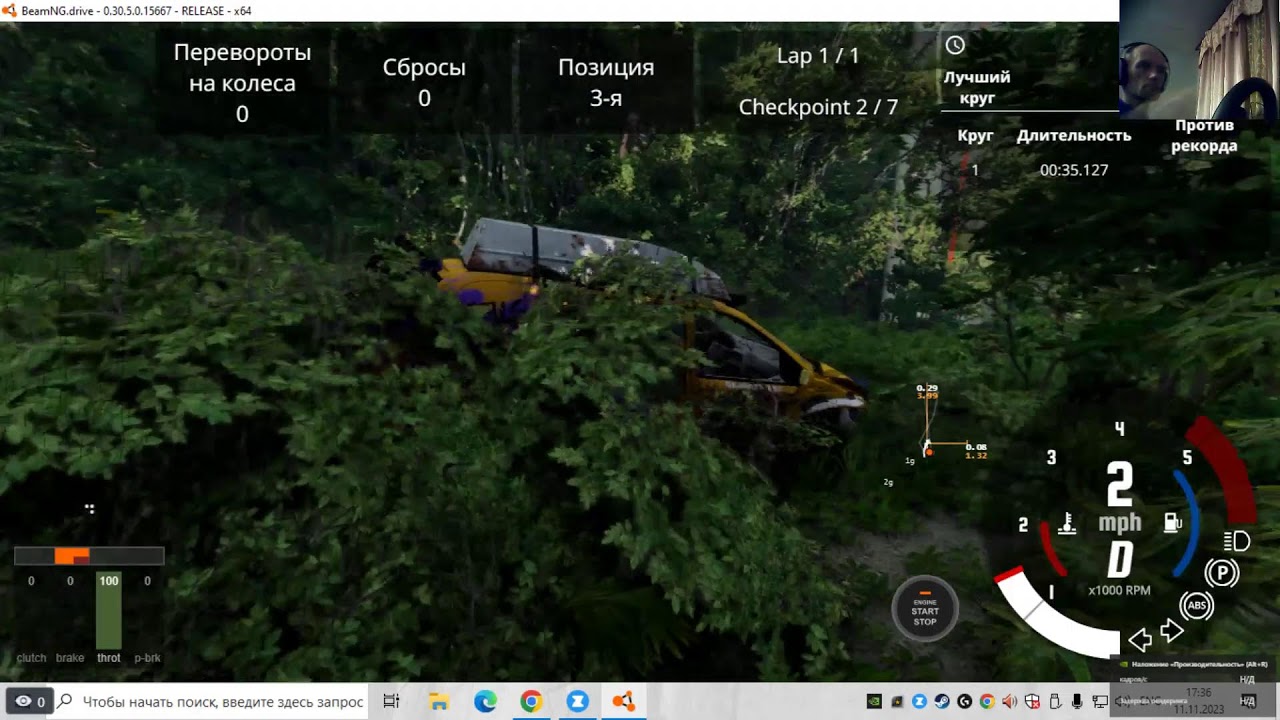This screenshot has width=1280, height=720.
Task: Click the Лучший круг heading
Action: [x=977, y=88]
